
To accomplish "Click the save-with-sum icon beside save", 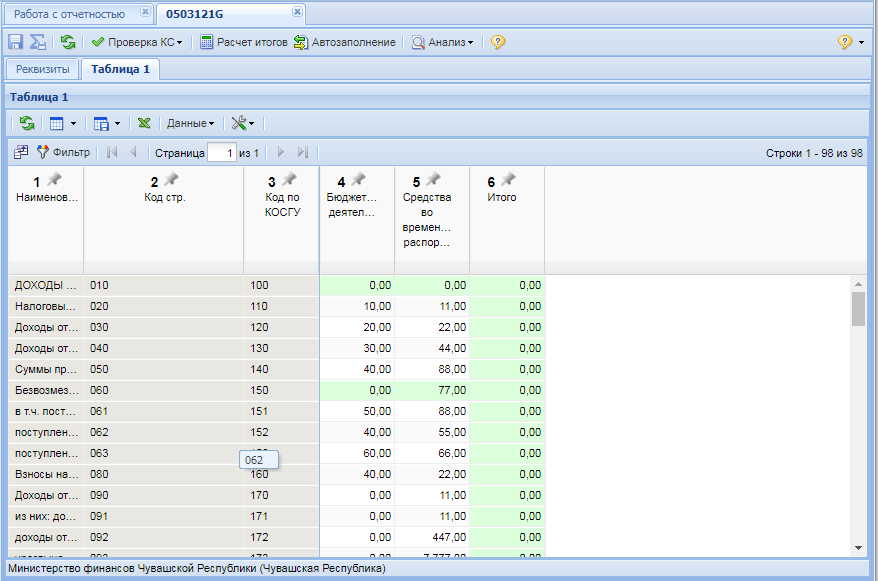I will pyautogui.click(x=38, y=42).
